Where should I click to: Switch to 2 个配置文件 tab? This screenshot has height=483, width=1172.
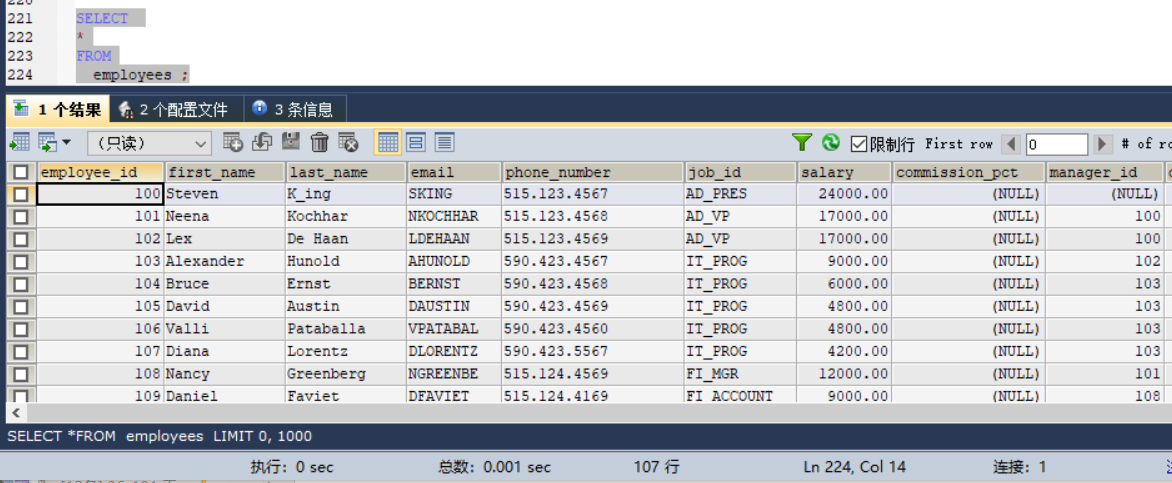(176, 110)
